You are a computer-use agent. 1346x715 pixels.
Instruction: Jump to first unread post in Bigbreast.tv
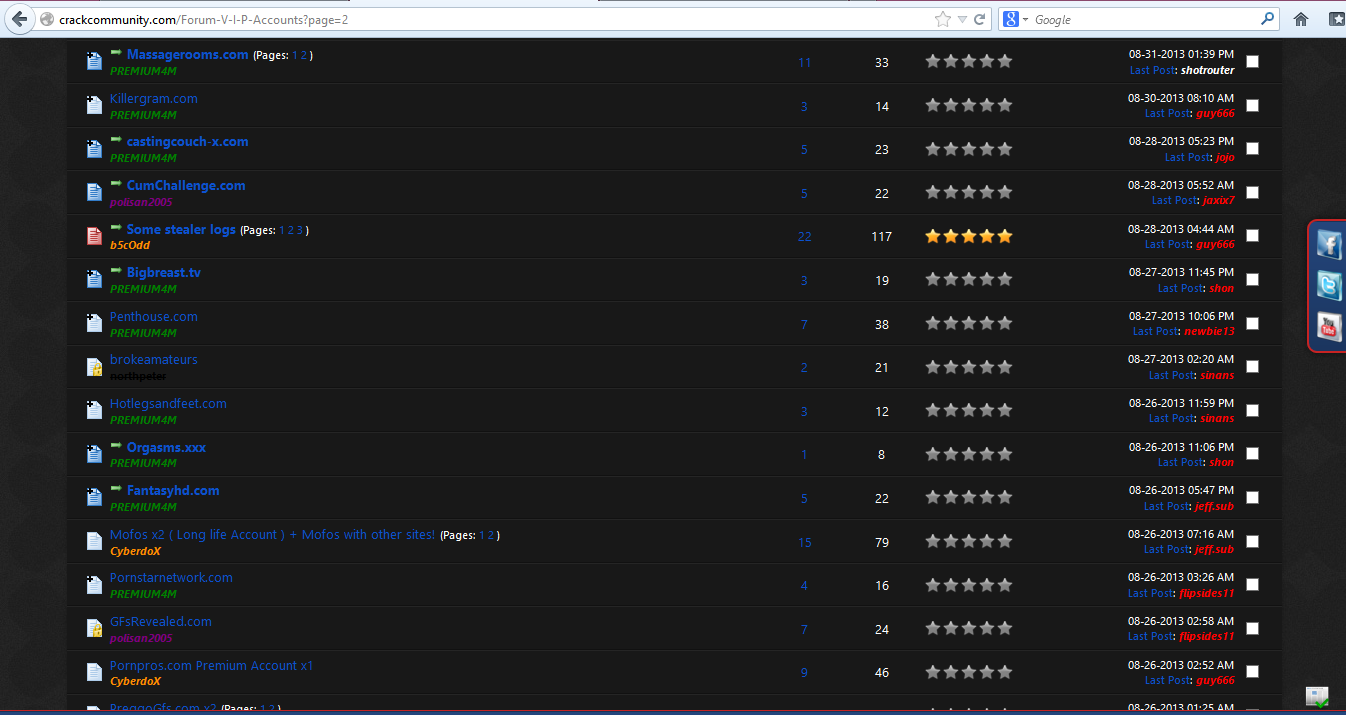[116, 270]
